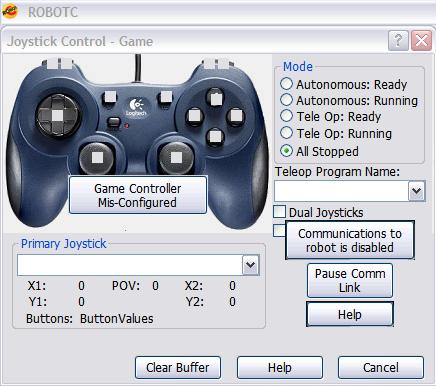Click the X2 value readout
Screen dimensions: 436x386
[x=232, y=286]
